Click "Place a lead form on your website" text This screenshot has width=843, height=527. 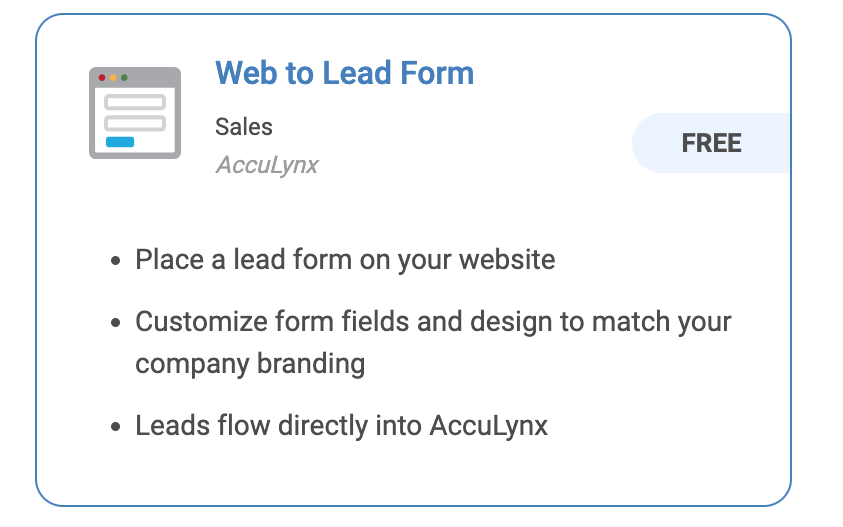point(345,260)
